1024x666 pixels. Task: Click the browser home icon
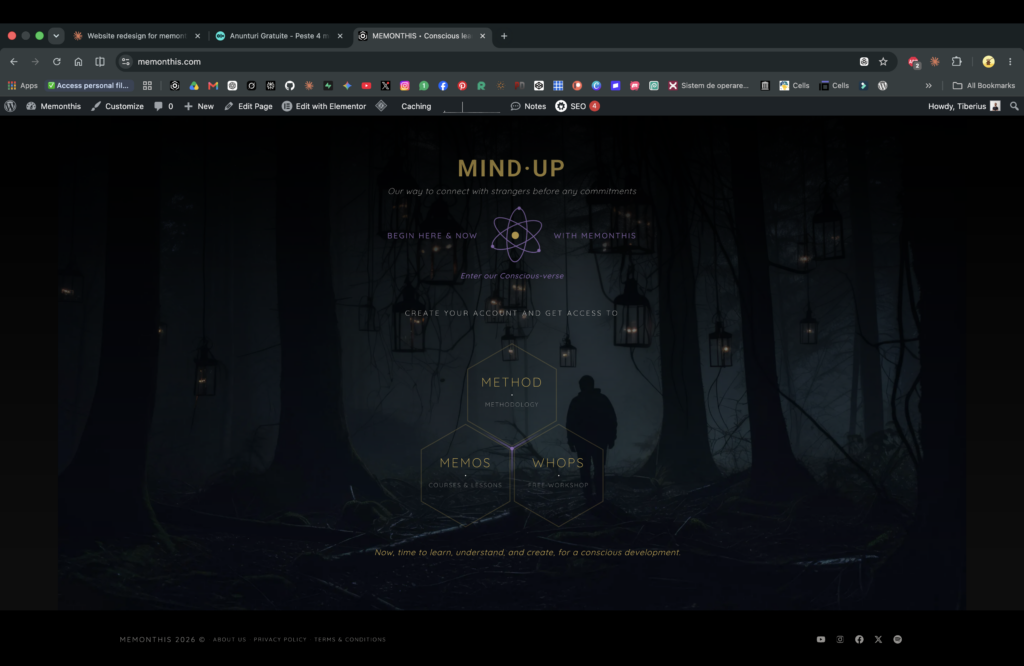[78, 61]
